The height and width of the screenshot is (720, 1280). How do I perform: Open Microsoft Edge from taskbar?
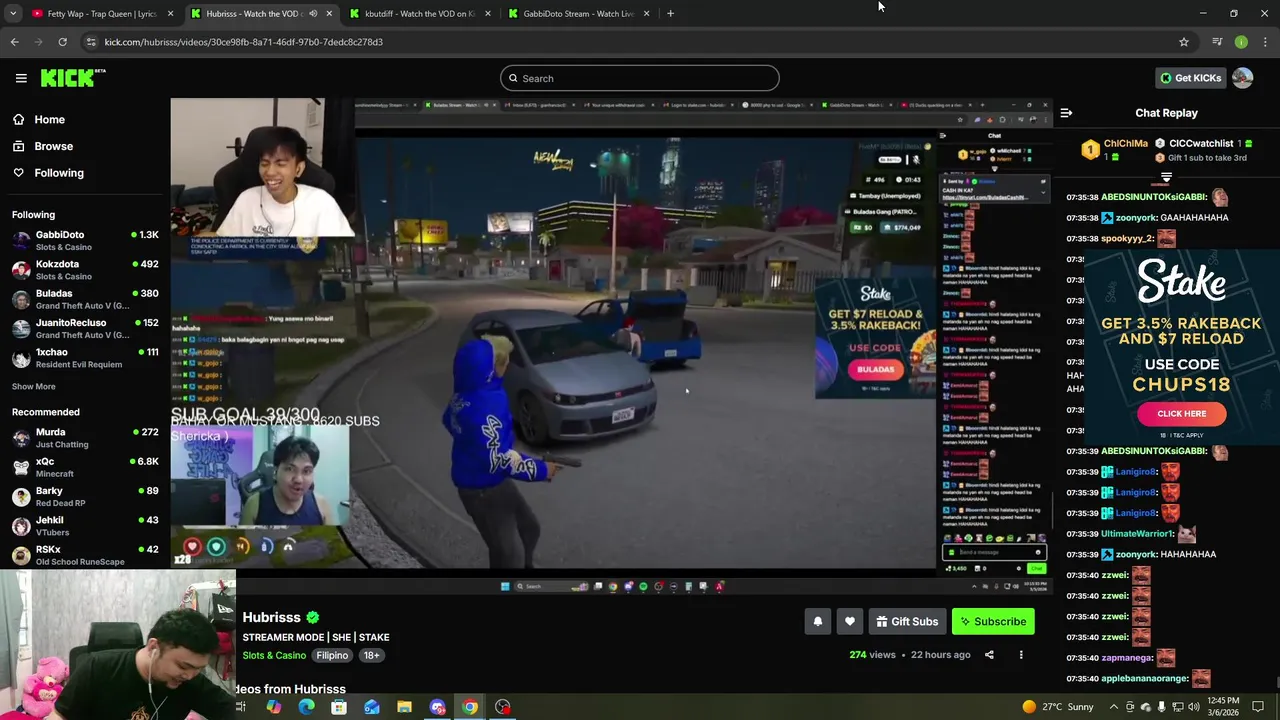pyautogui.click(x=306, y=707)
